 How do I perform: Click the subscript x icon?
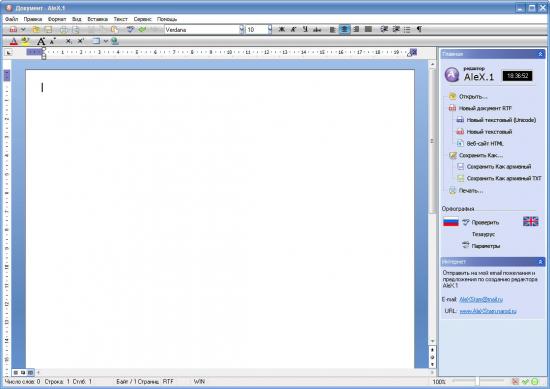coord(69,41)
